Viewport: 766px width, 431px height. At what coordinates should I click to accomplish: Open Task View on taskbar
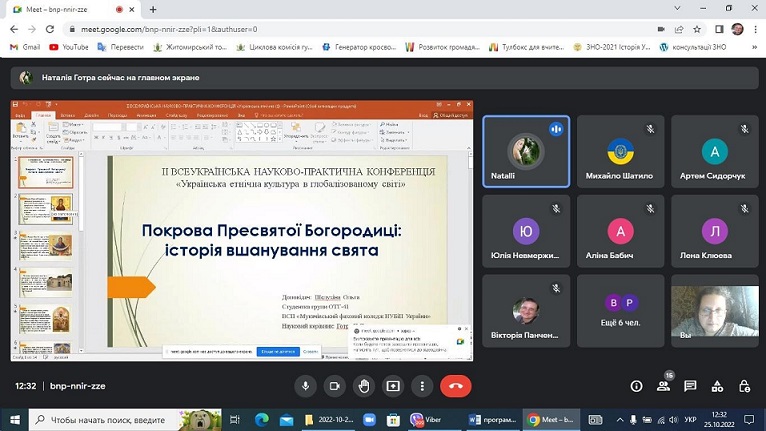click(235, 420)
